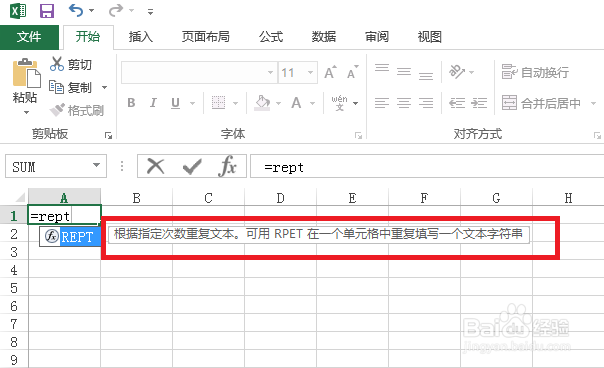Switch to the 开始 (Home) tab
604x368 pixels.
(88, 37)
